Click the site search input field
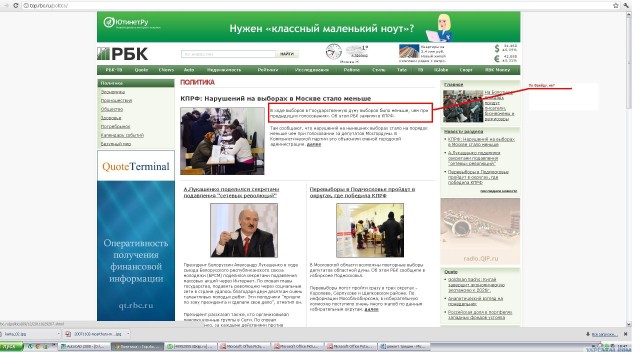 pyautogui.click(x=228, y=54)
